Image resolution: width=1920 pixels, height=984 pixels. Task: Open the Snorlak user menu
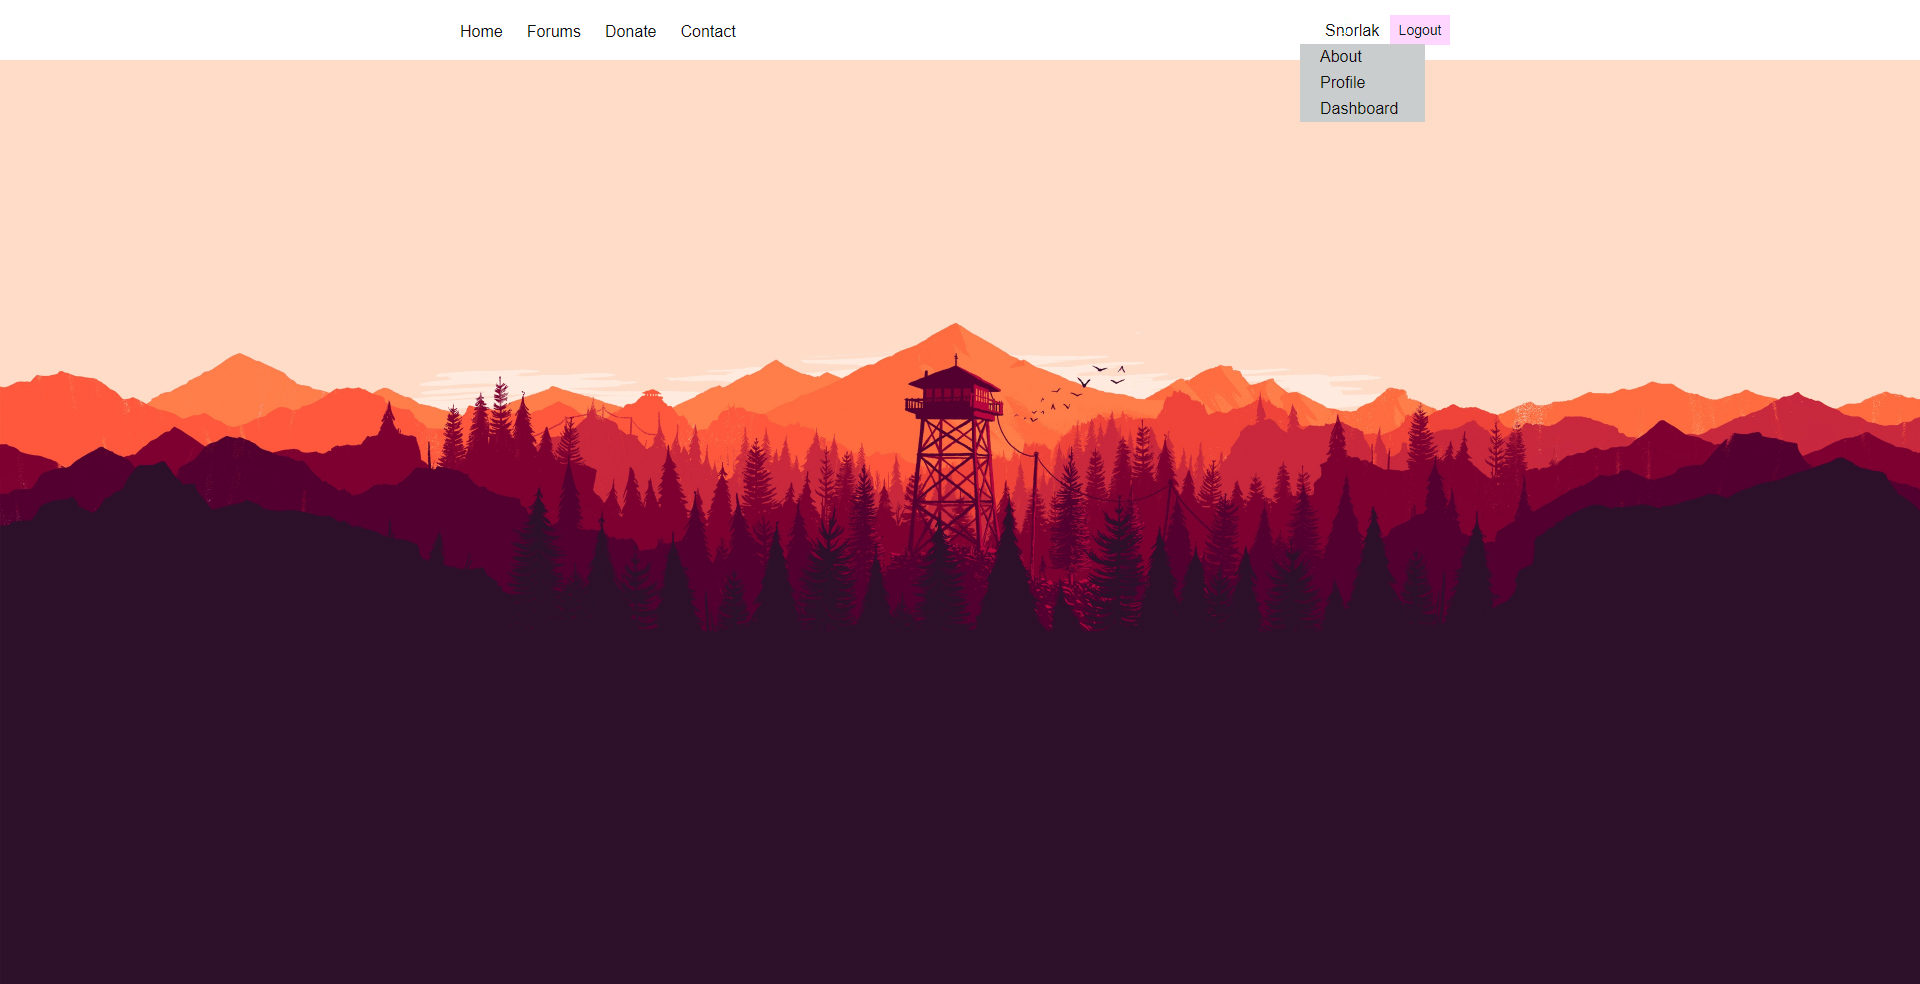tap(1352, 30)
